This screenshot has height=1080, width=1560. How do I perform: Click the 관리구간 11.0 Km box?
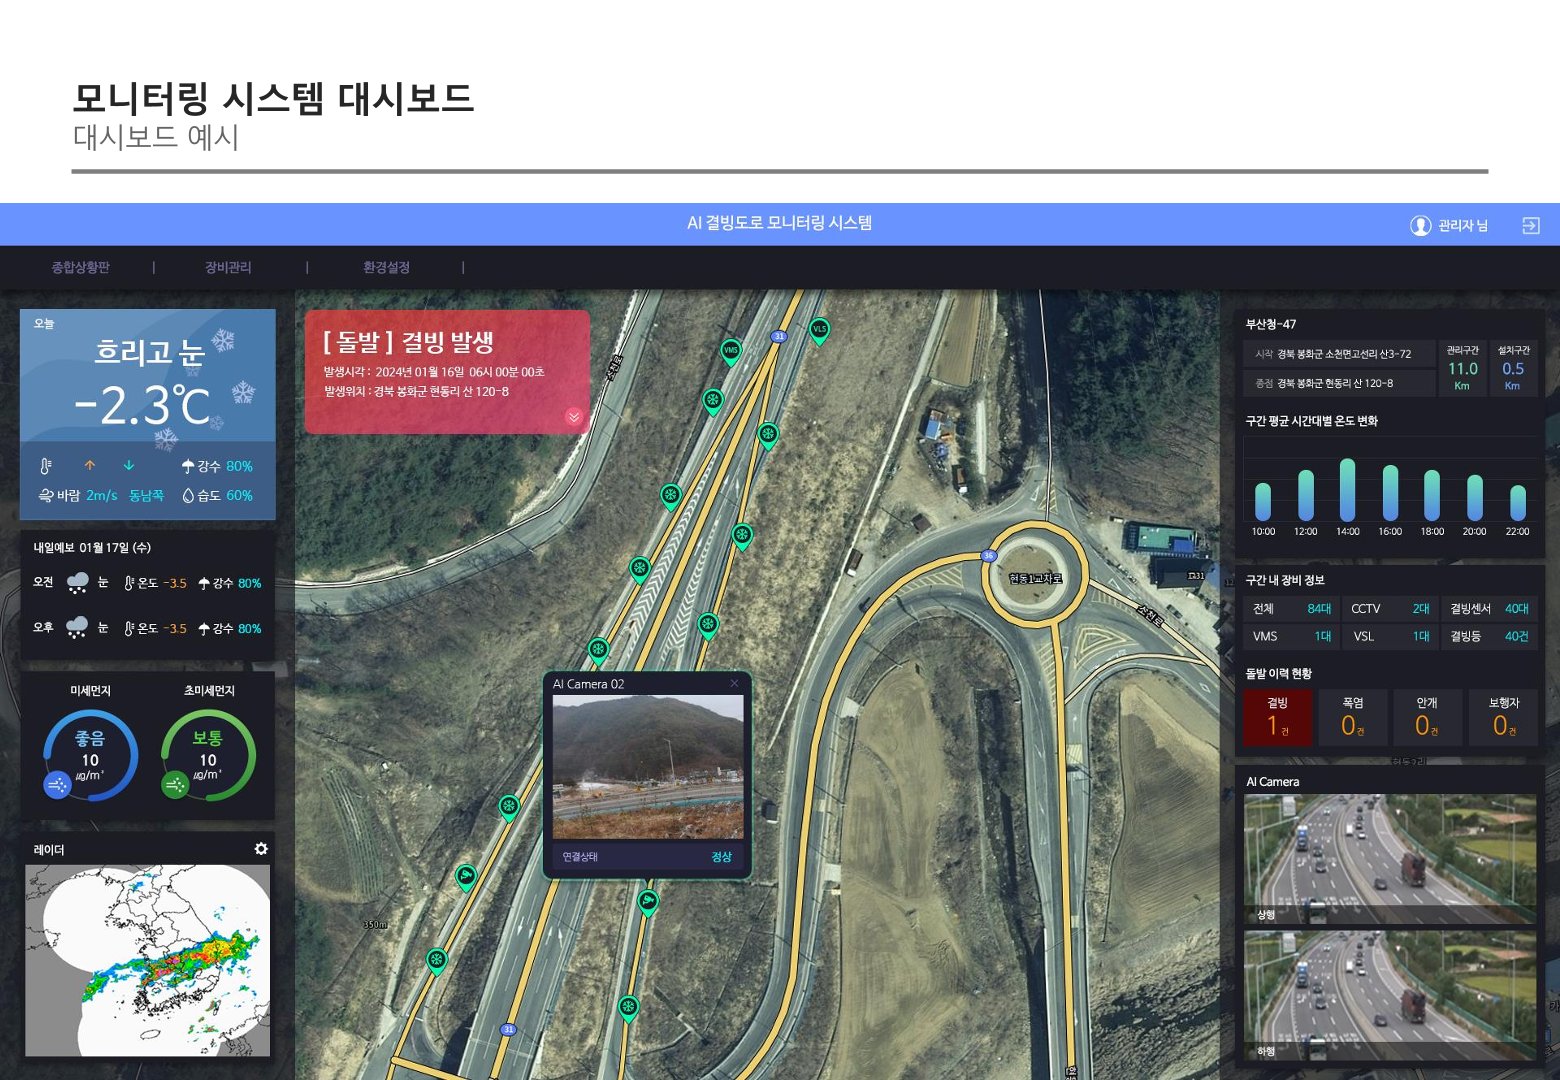(x=1462, y=367)
